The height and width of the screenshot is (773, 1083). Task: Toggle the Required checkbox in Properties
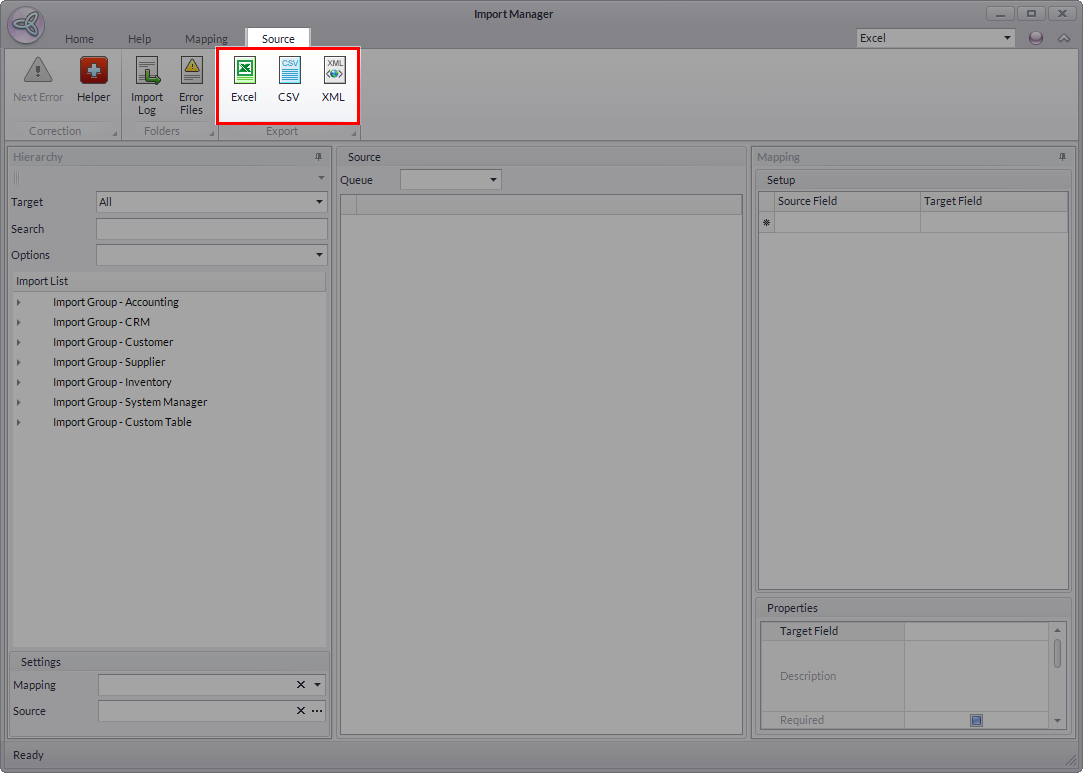[976, 720]
